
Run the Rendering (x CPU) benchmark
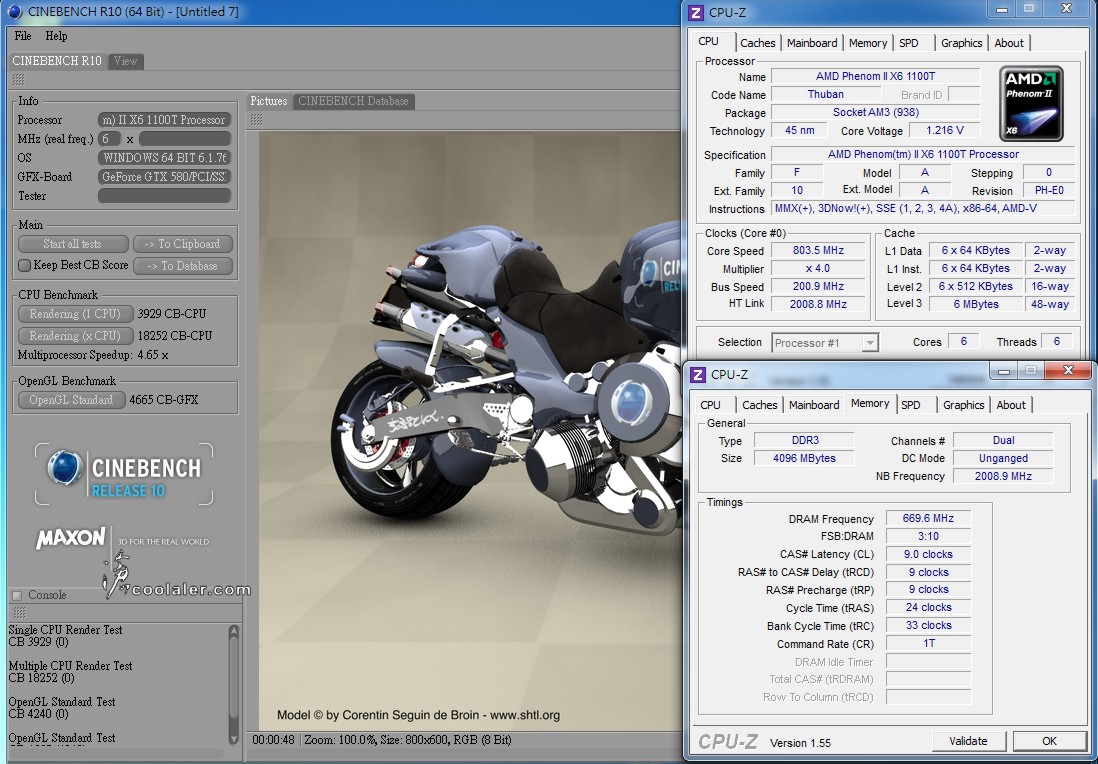(75, 335)
